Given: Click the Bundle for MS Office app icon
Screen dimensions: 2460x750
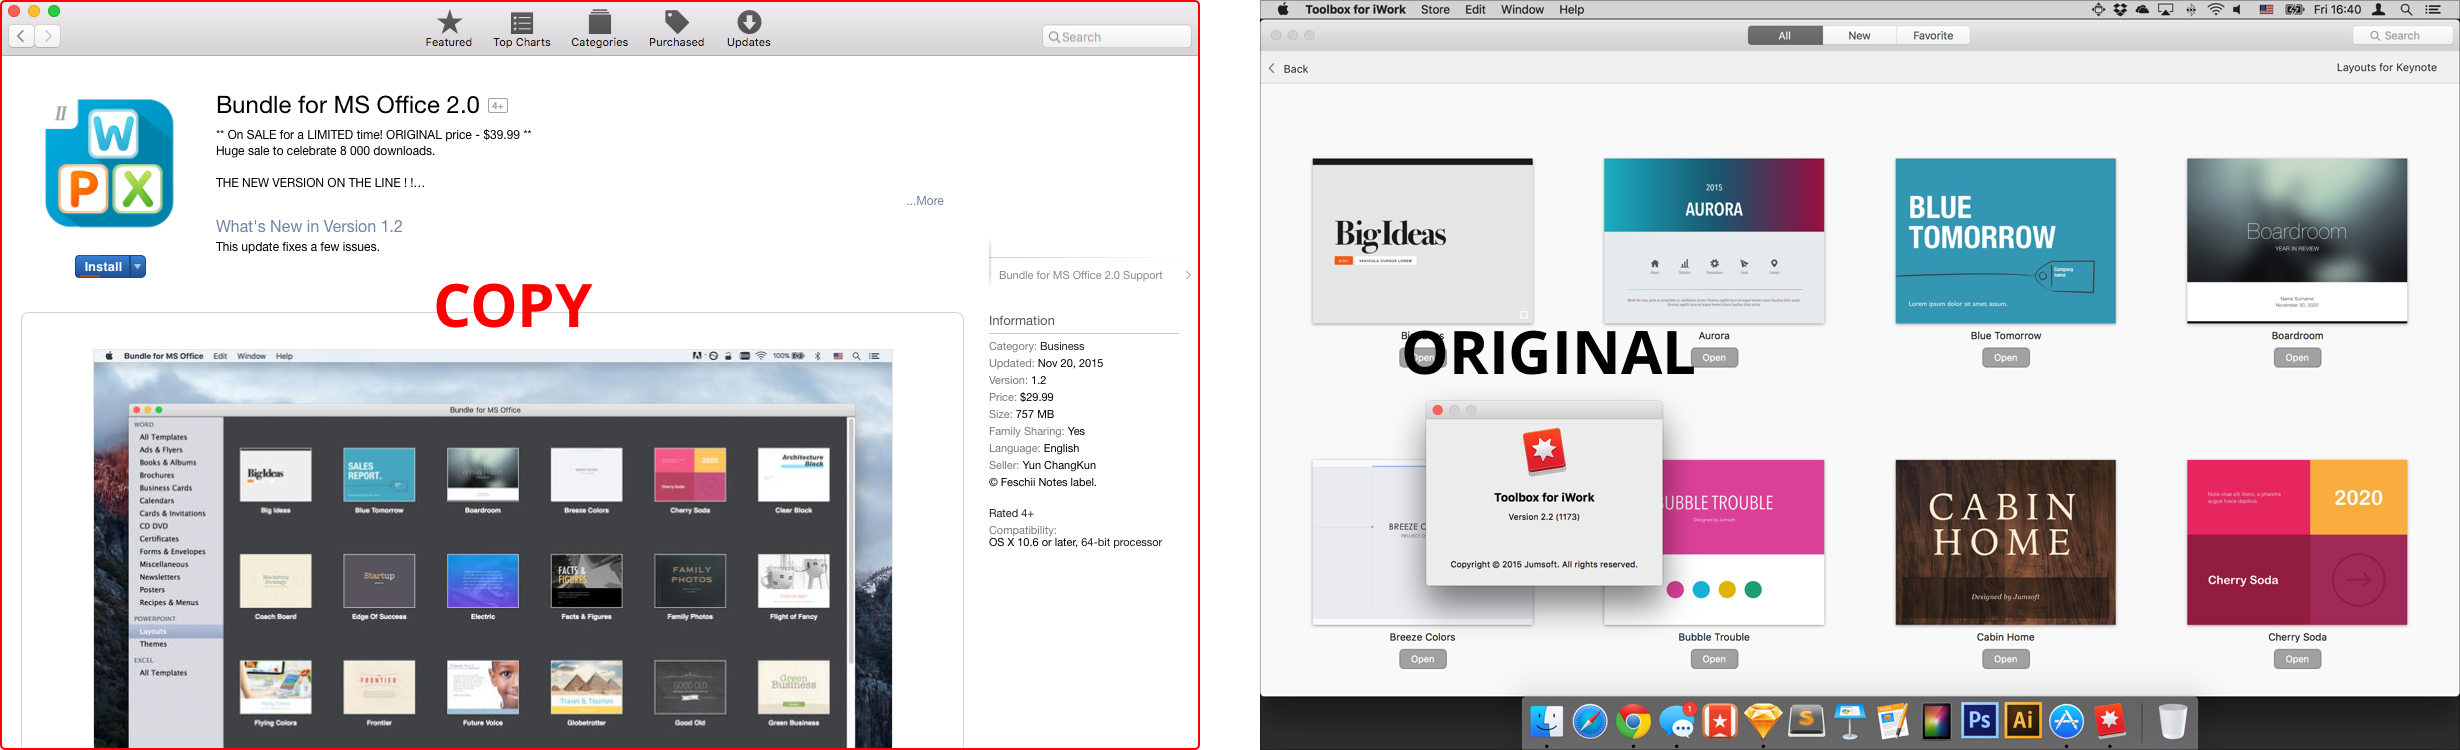Looking at the screenshot, I should tap(109, 163).
